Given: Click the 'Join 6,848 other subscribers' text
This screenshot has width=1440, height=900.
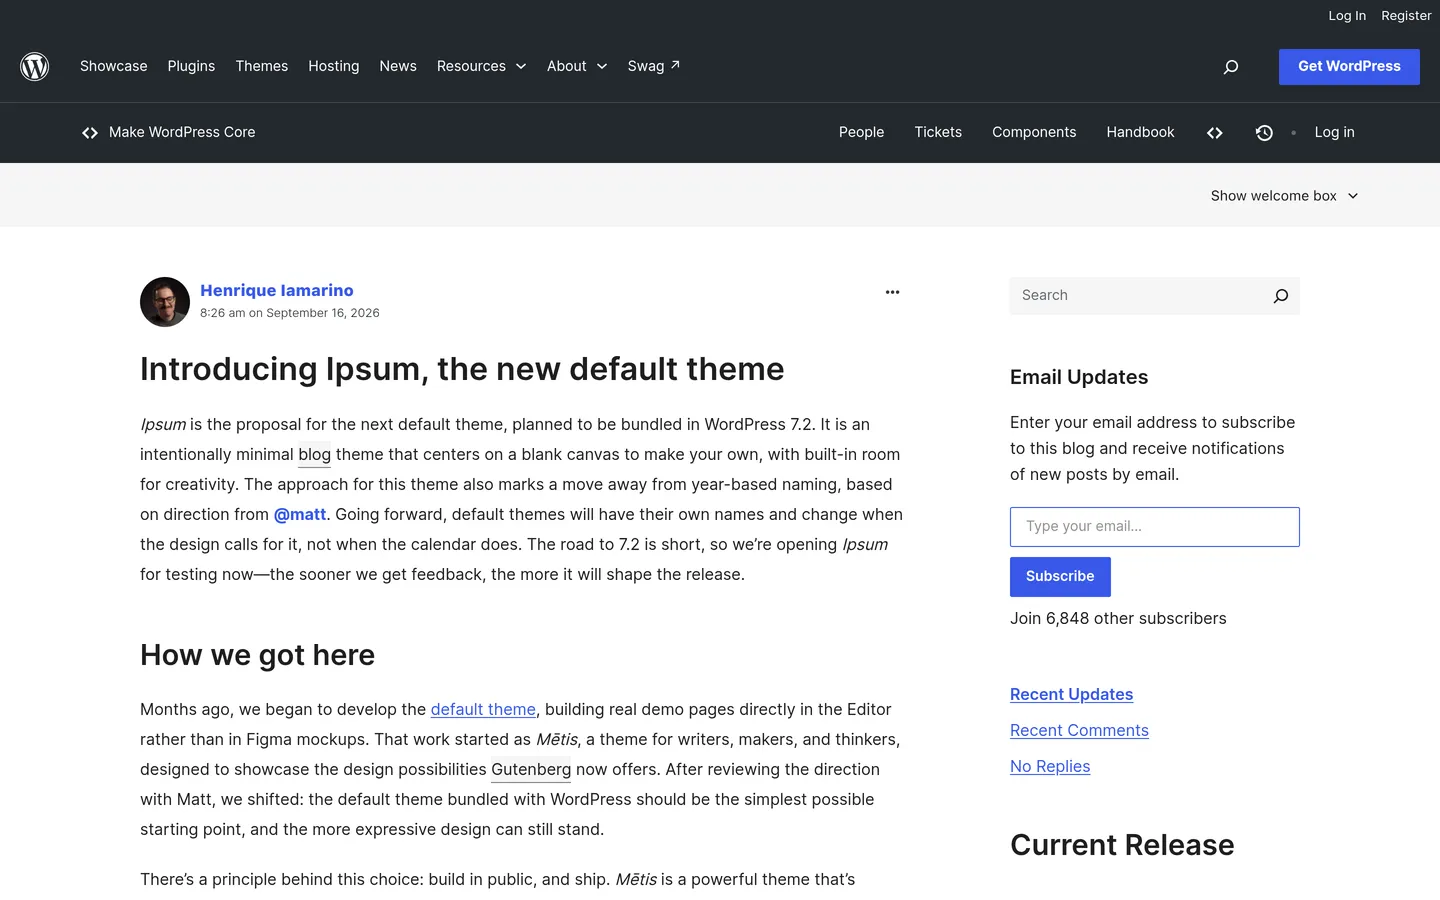Looking at the screenshot, I should click(x=1118, y=618).
